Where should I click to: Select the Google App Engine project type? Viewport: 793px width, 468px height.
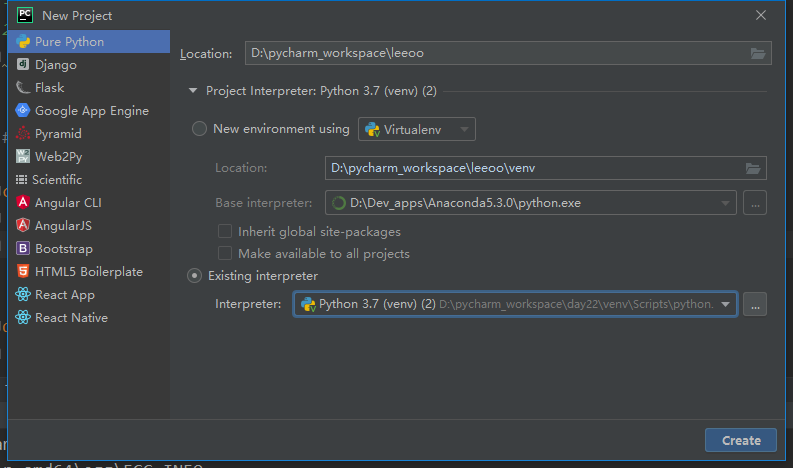coord(91,111)
